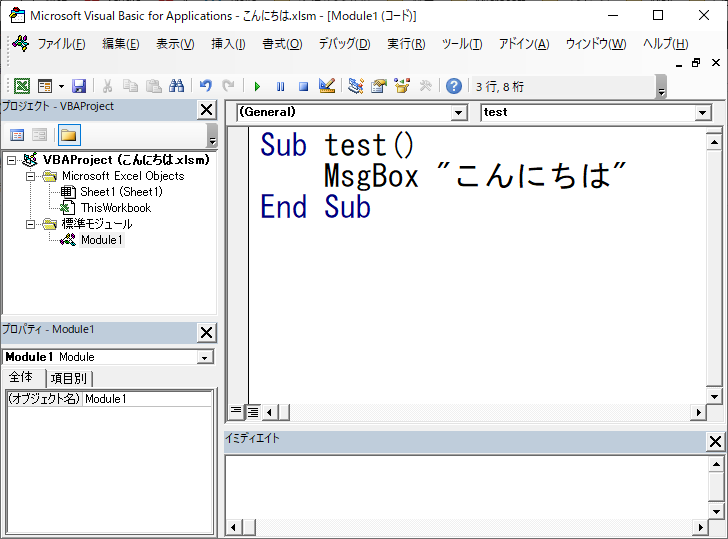The image size is (728, 539).
Task: Click the Paste clipboard icon
Action: coord(153,86)
